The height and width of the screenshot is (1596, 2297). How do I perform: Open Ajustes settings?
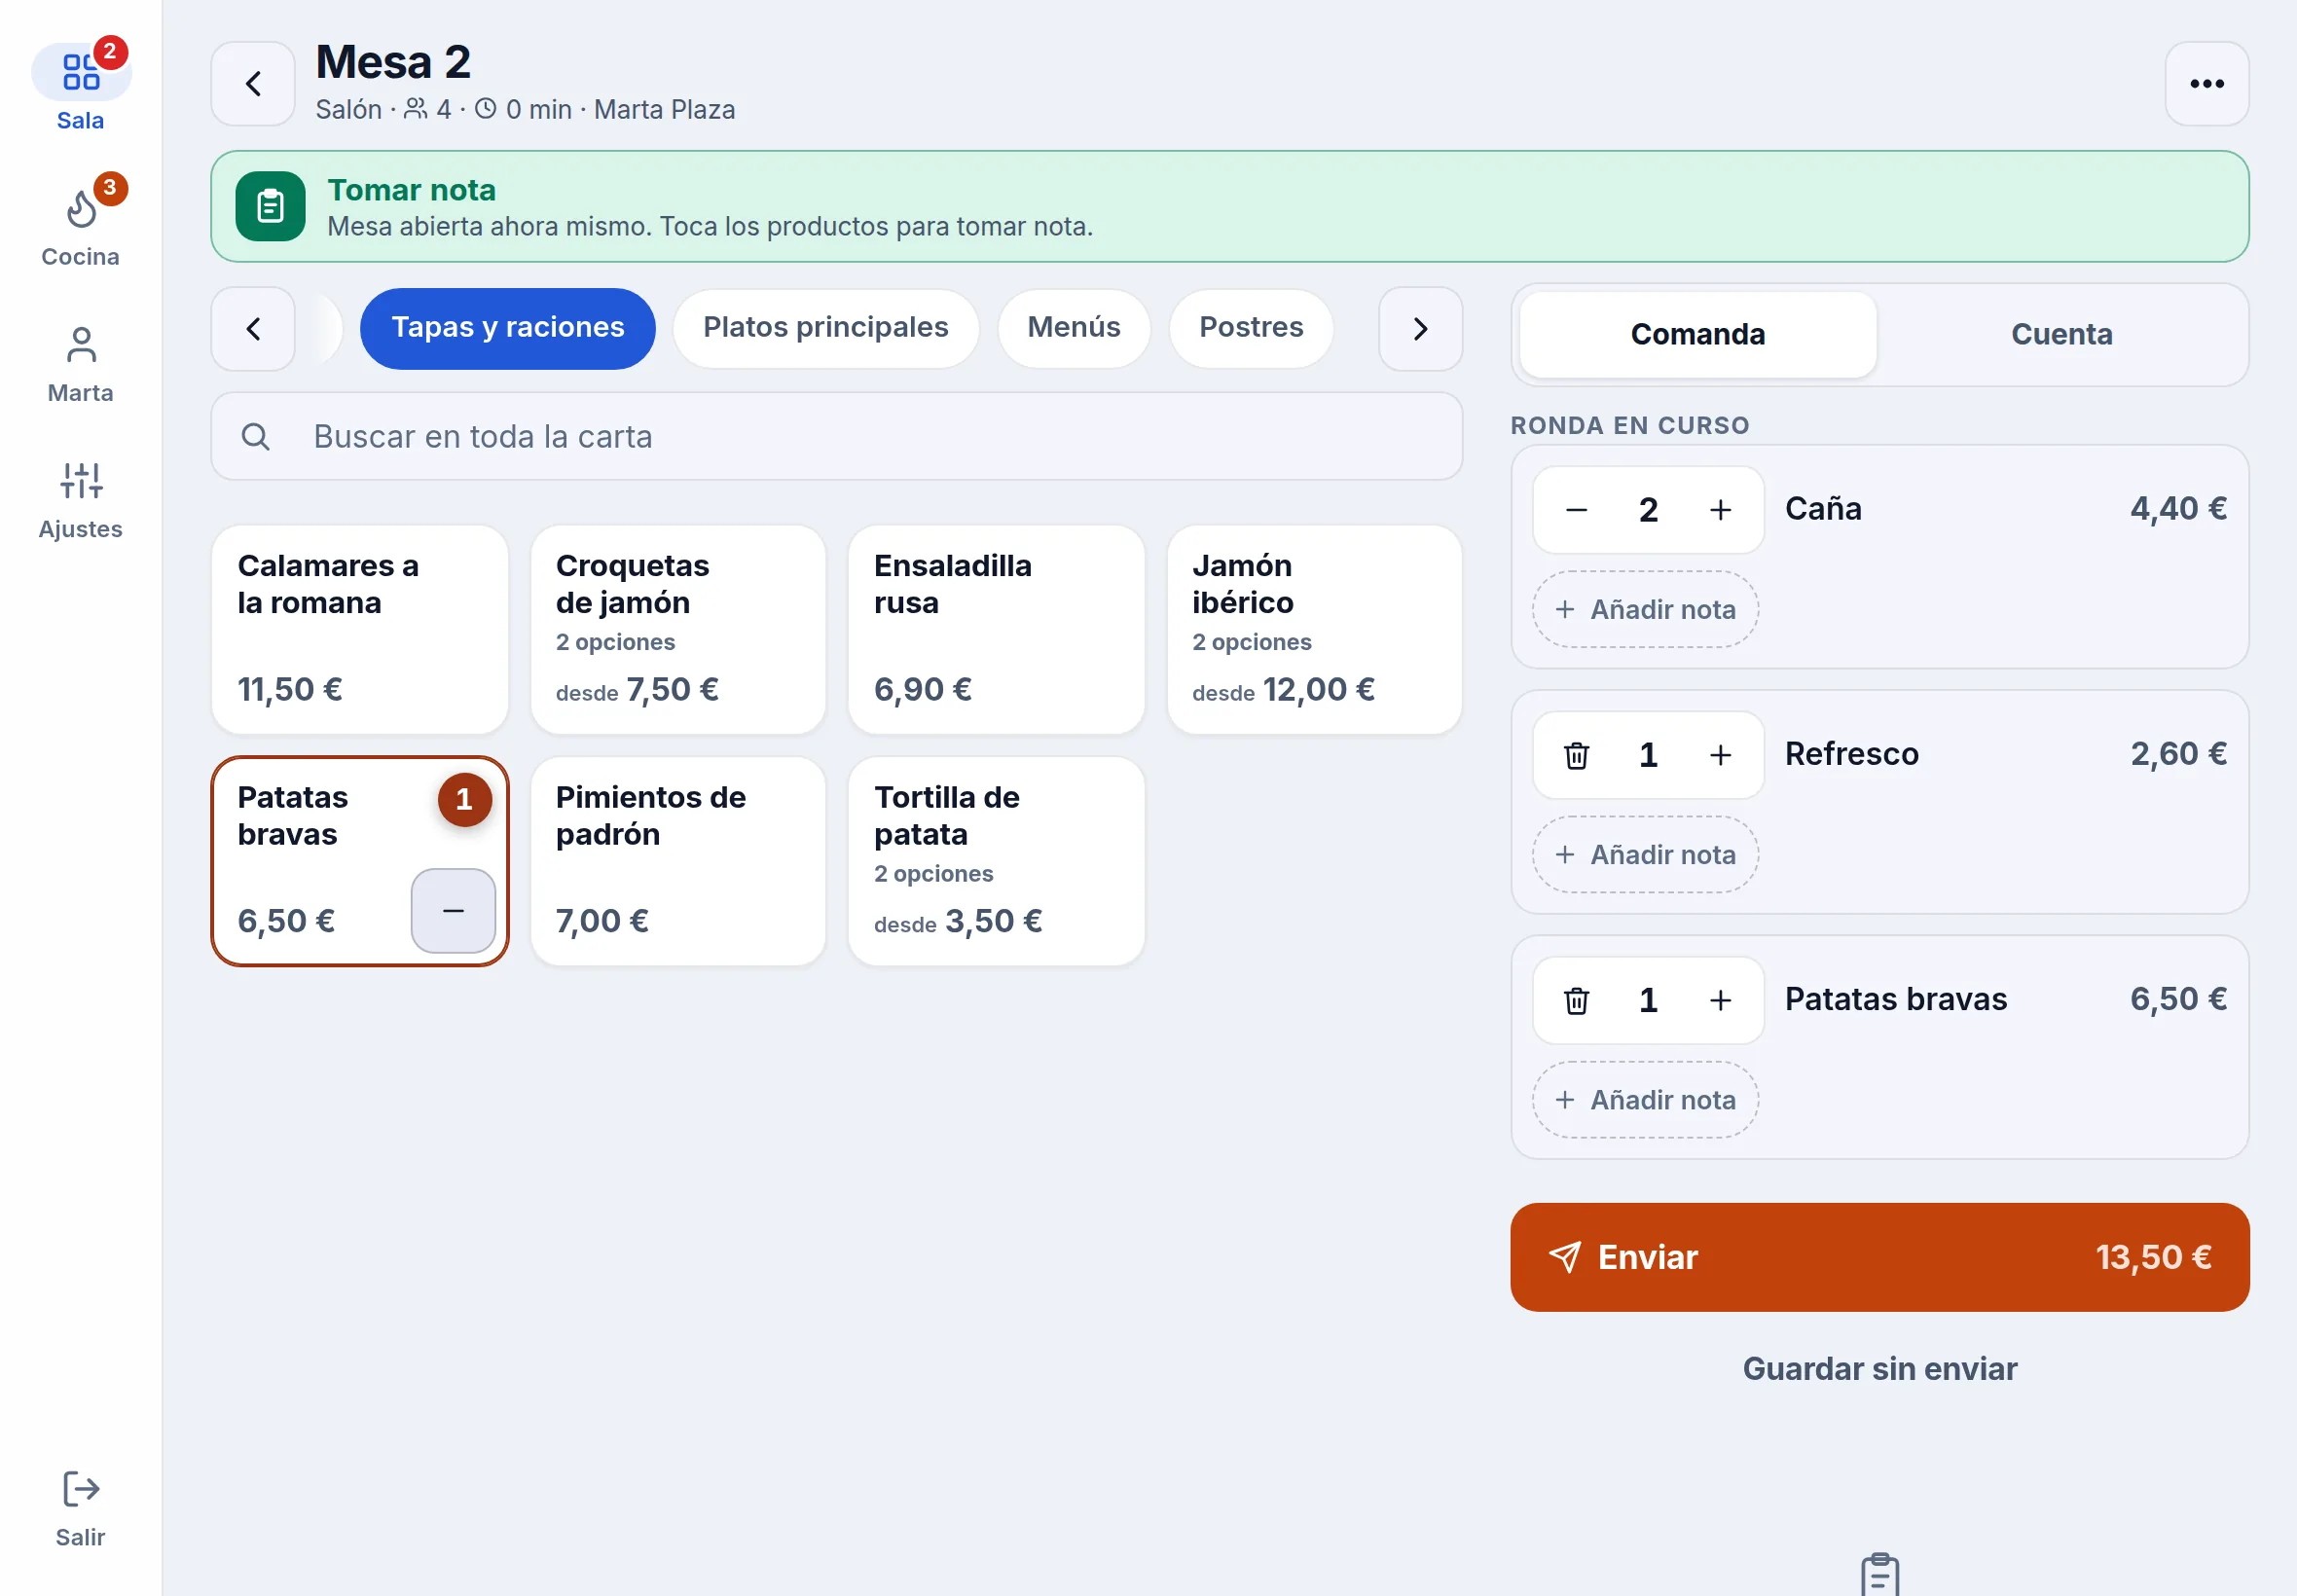[80, 500]
